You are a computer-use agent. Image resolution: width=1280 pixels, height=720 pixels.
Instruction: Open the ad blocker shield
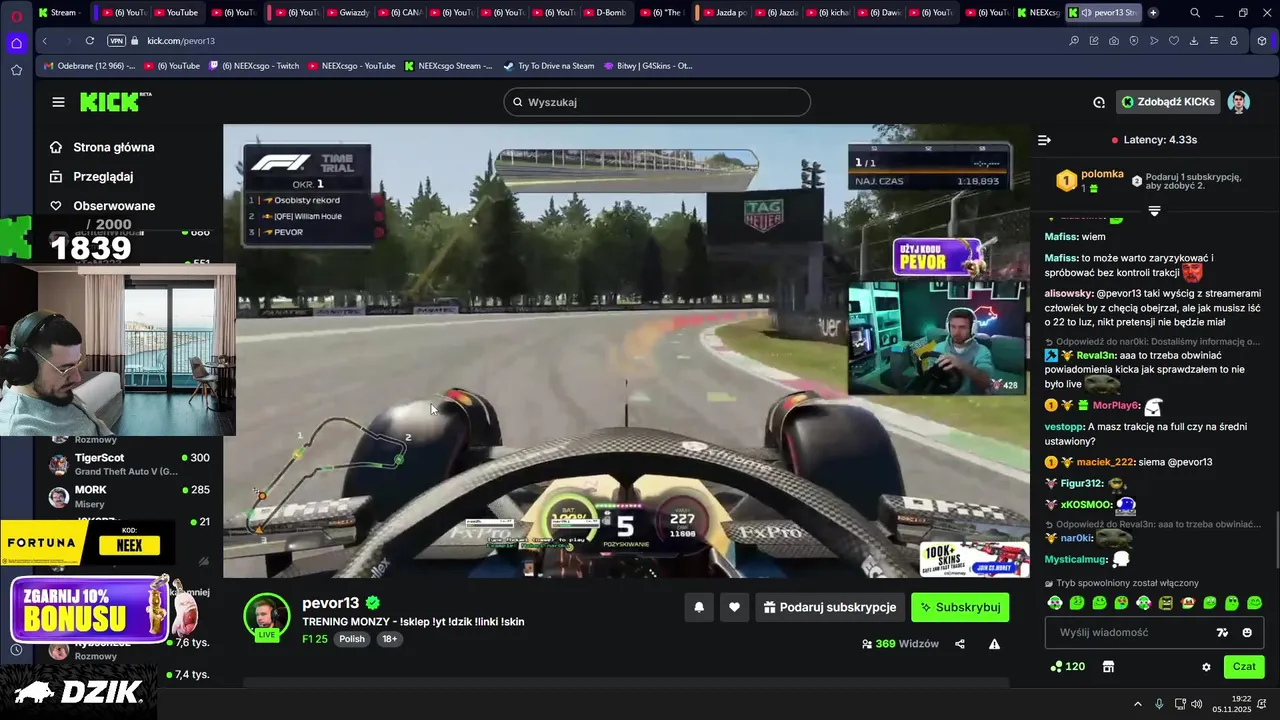coord(1134,41)
